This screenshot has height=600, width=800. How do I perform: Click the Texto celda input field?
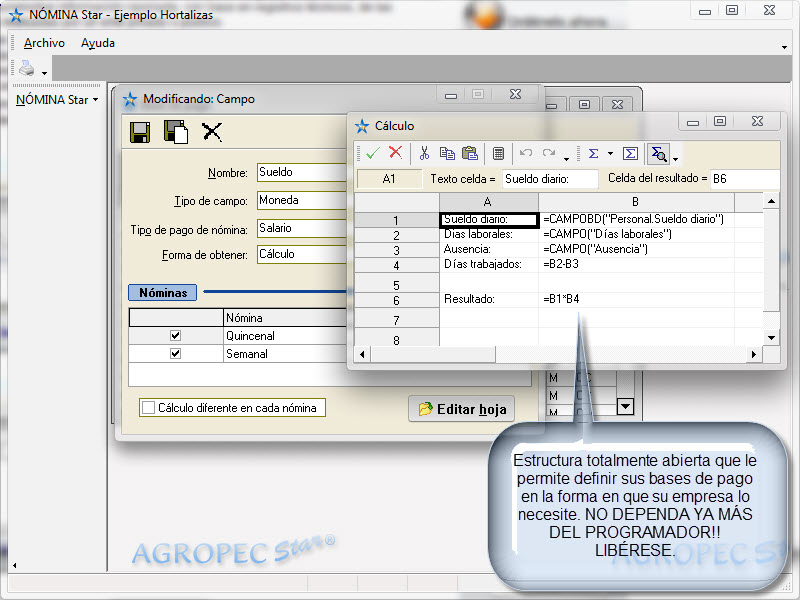coord(550,179)
